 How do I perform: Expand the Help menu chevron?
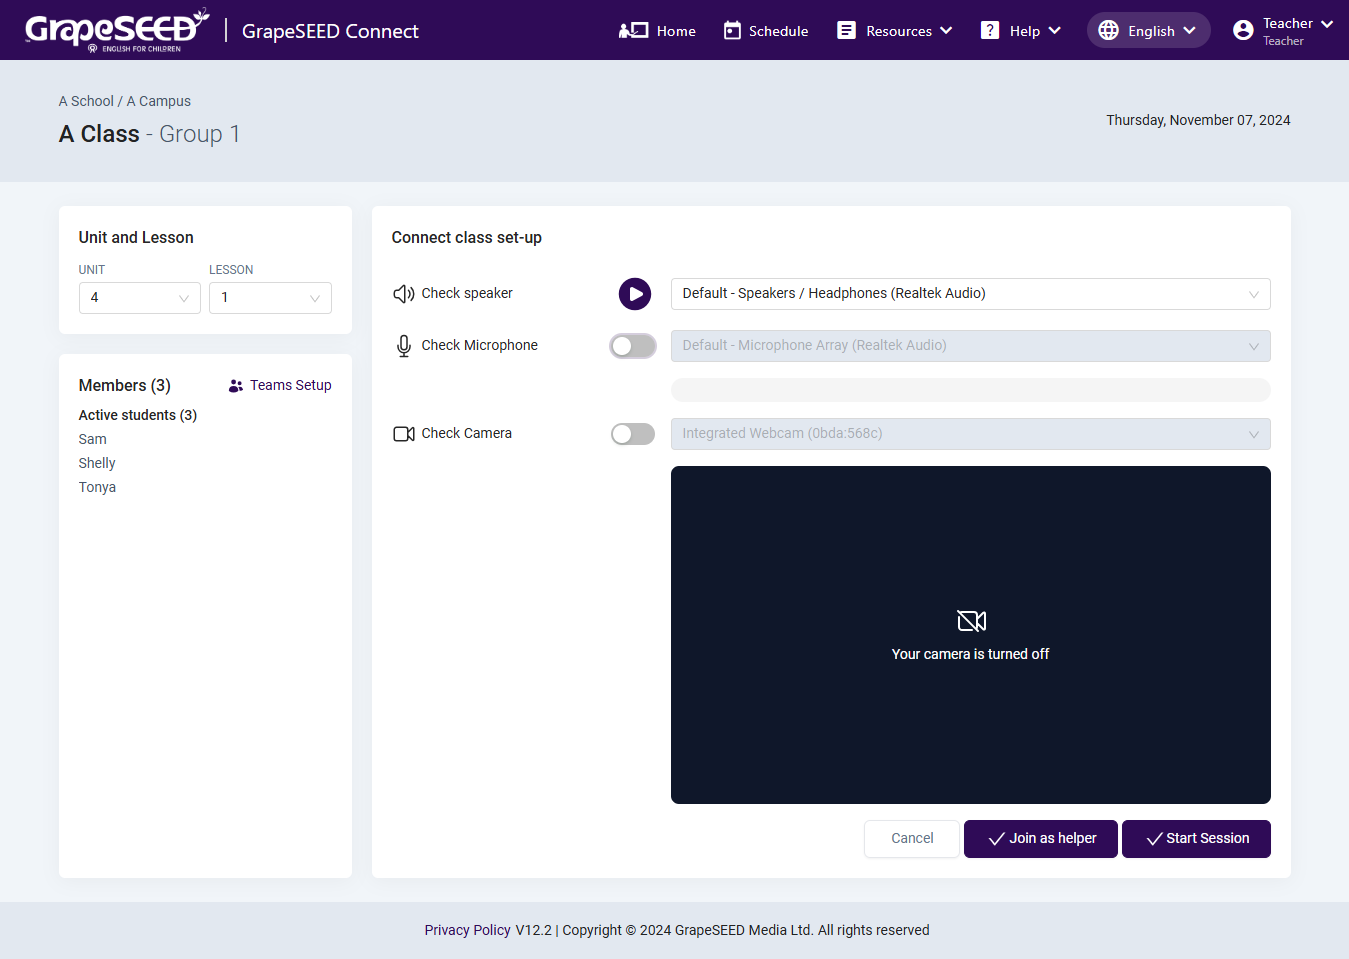[x=1054, y=31]
